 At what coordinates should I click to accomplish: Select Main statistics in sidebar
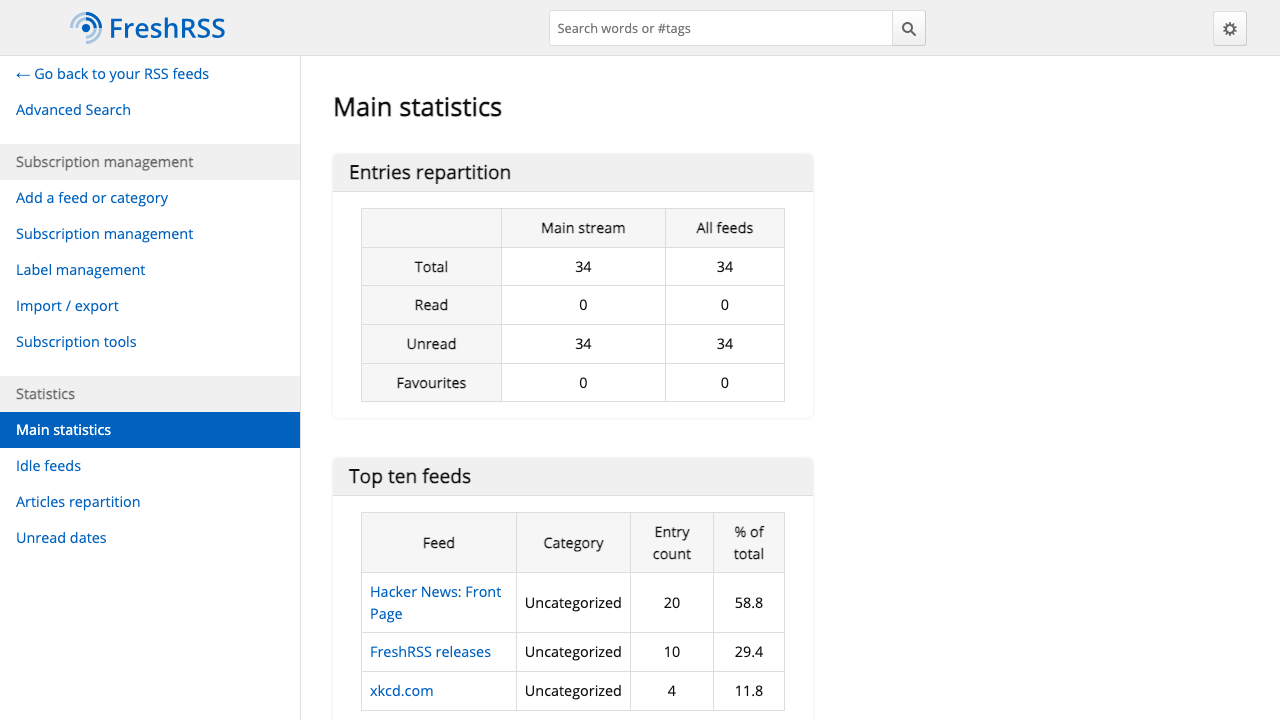coord(150,430)
